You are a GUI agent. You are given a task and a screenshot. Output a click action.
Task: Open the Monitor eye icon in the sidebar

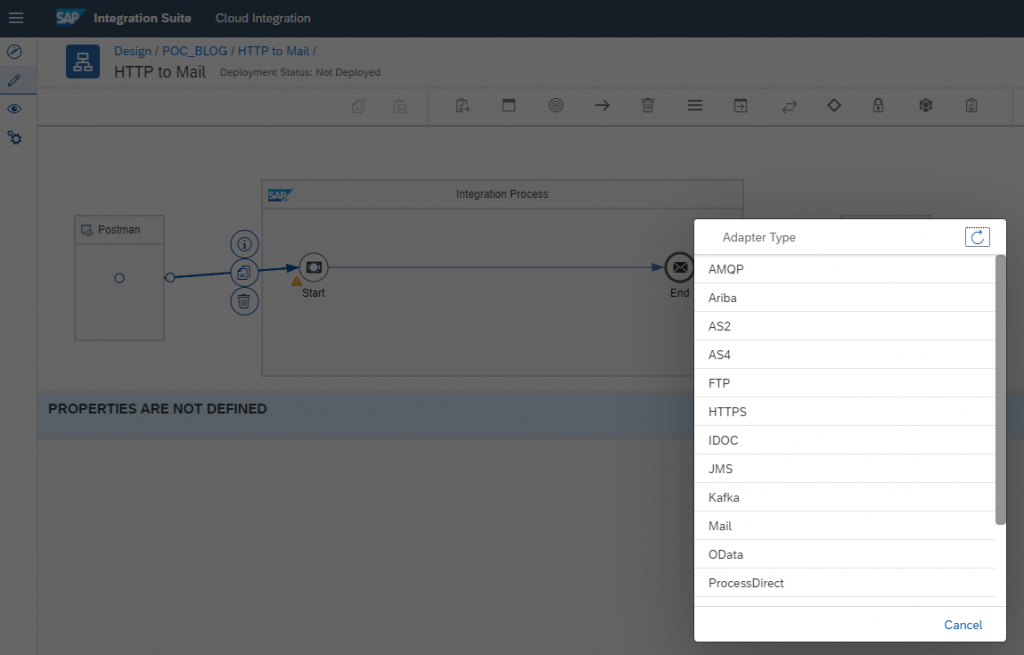click(14, 109)
